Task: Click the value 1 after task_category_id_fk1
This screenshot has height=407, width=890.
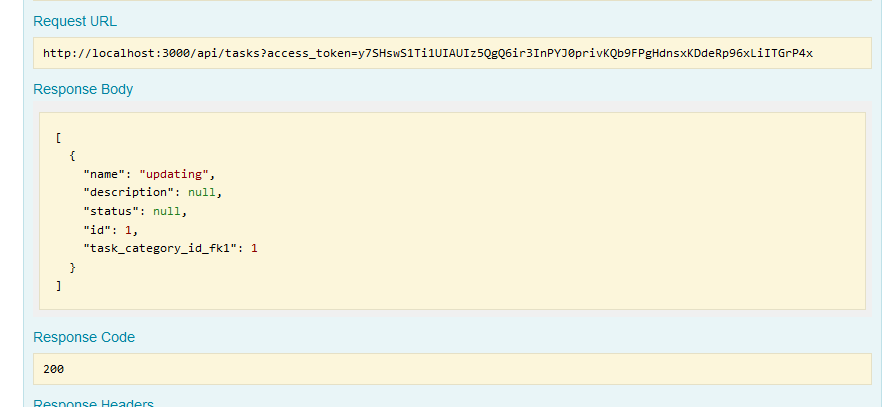Action: pos(254,248)
